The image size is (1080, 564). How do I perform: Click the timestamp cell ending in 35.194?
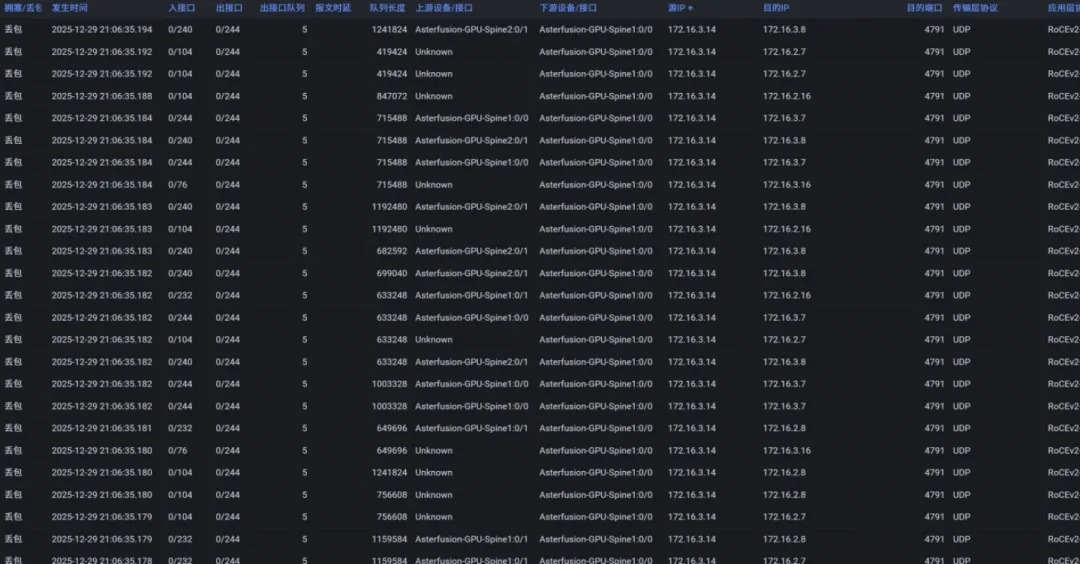pos(102,30)
